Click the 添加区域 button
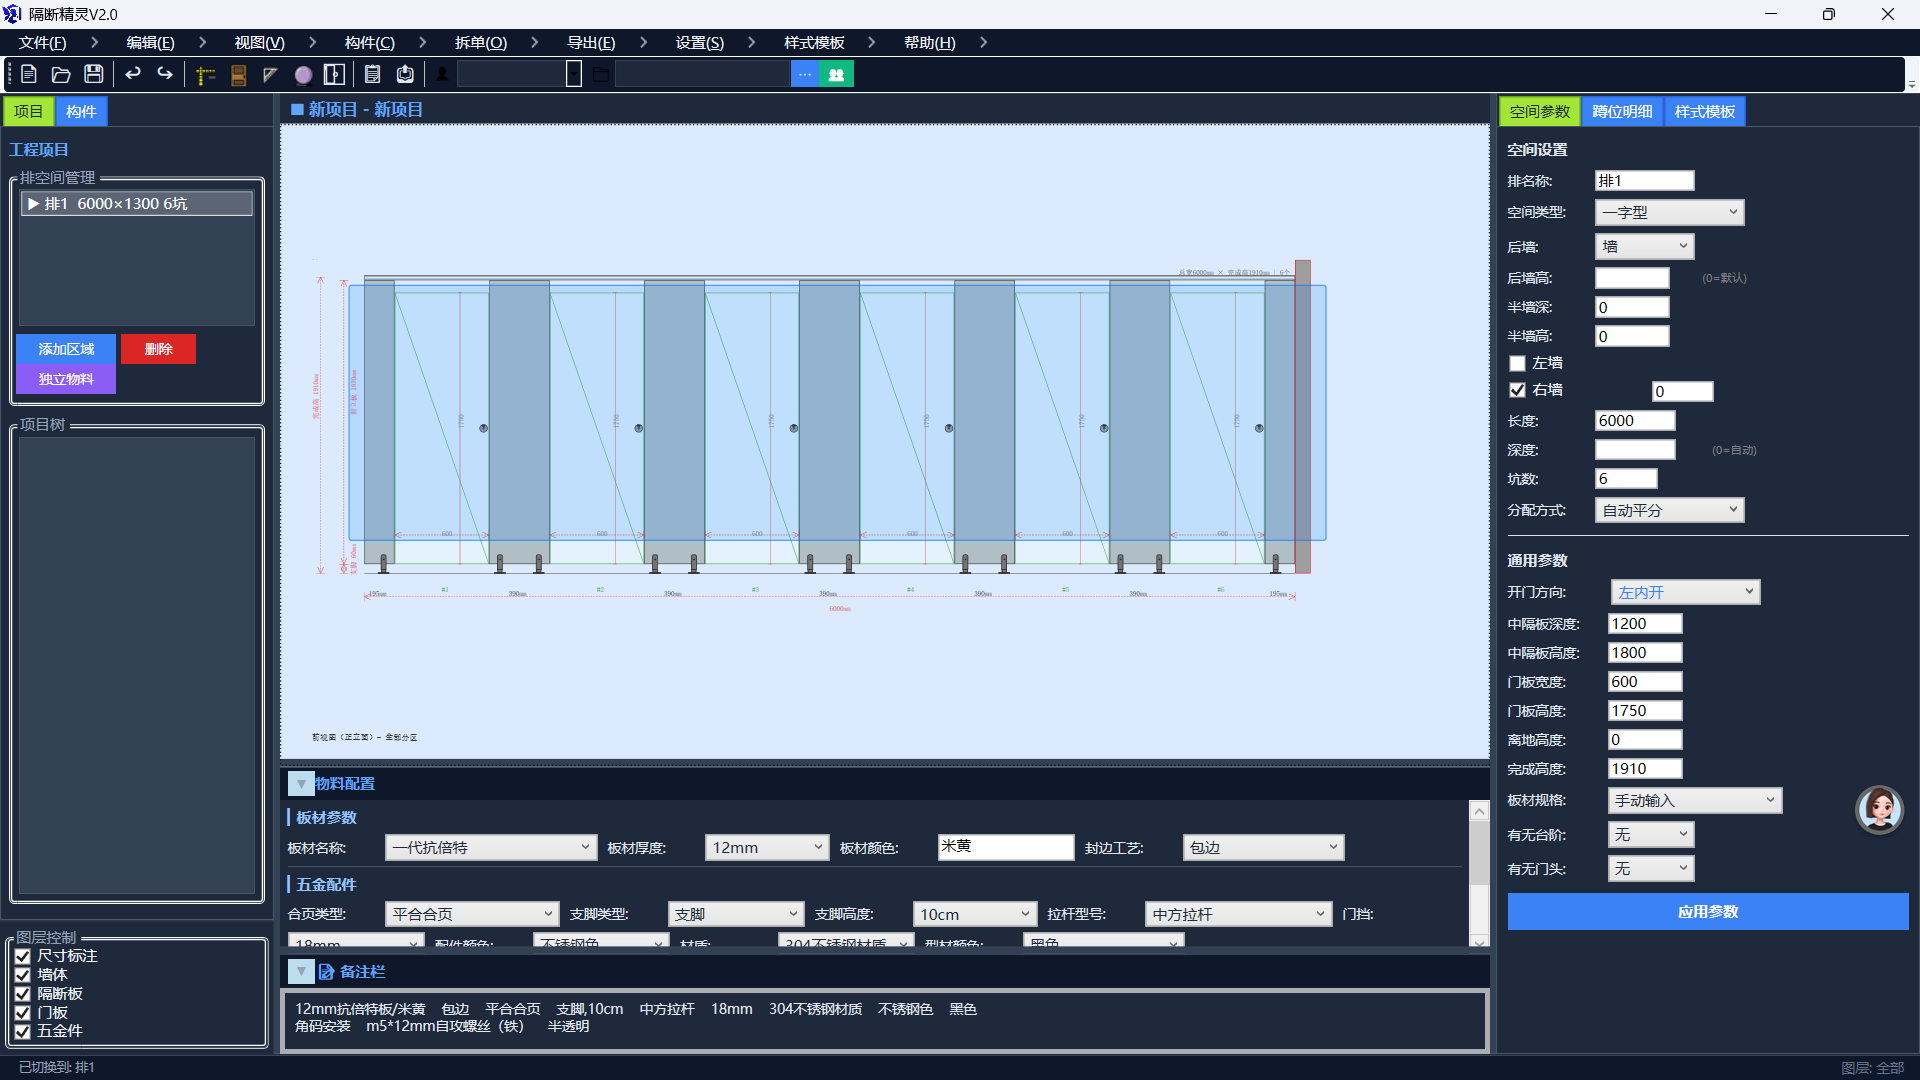The image size is (1920, 1080). click(66, 349)
